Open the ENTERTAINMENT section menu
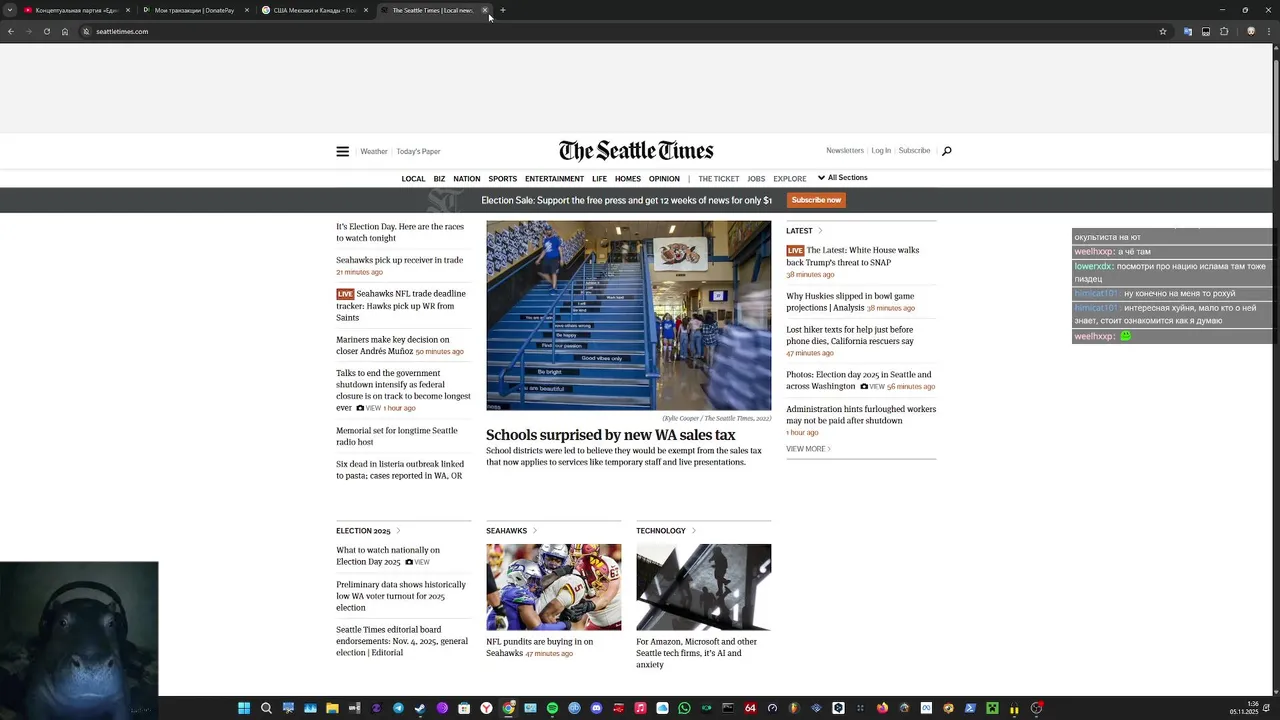The image size is (1280, 720). pyautogui.click(x=554, y=179)
